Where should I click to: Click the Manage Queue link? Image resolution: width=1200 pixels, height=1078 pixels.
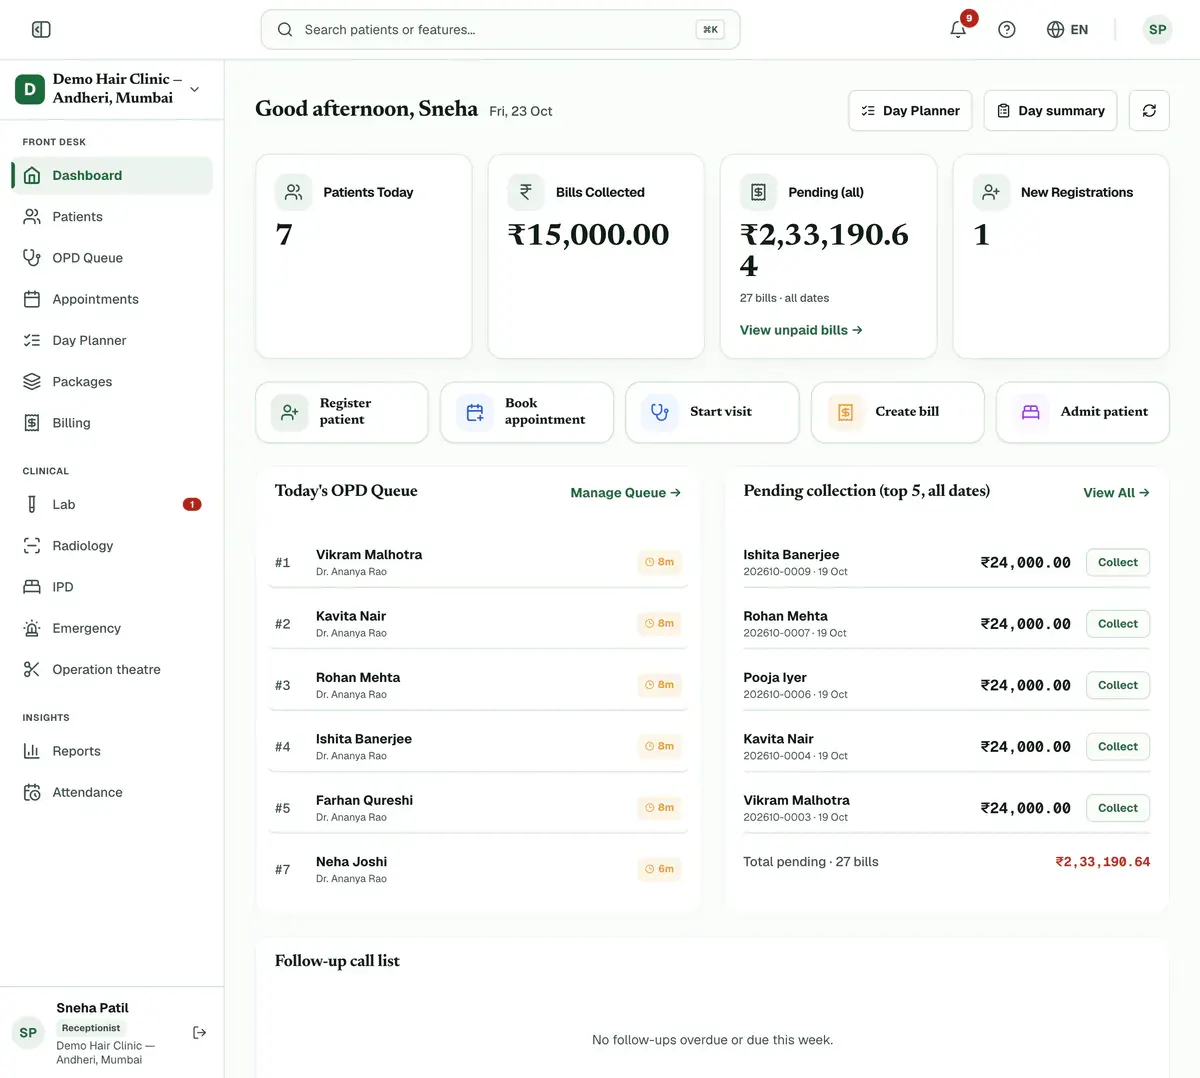point(626,493)
